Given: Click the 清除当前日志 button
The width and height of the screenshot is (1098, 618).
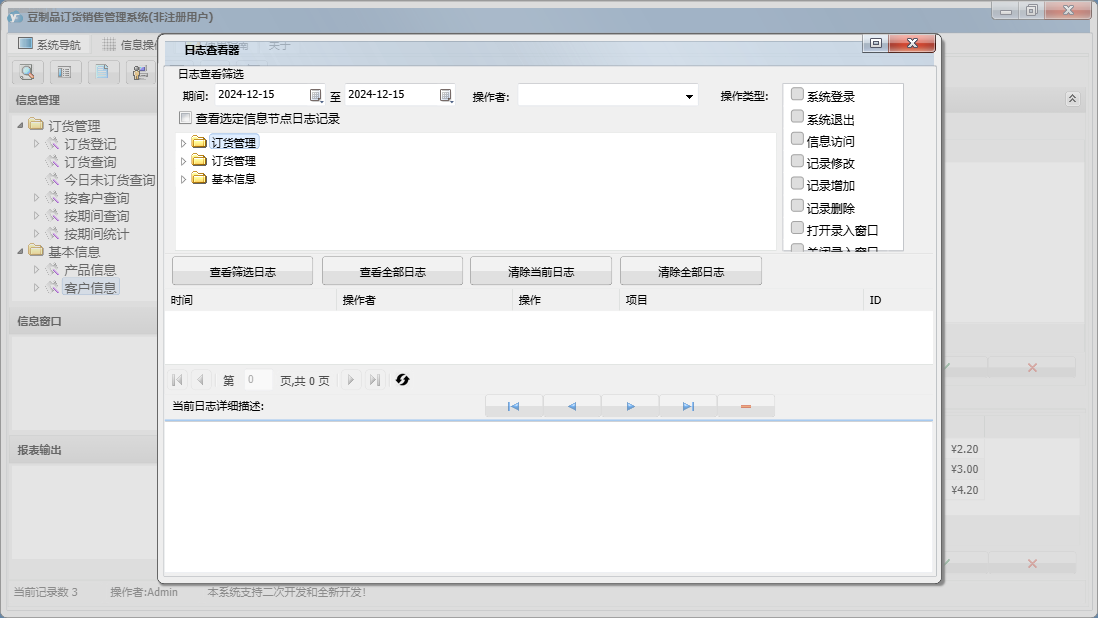Looking at the screenshot, I should (541, 272).
